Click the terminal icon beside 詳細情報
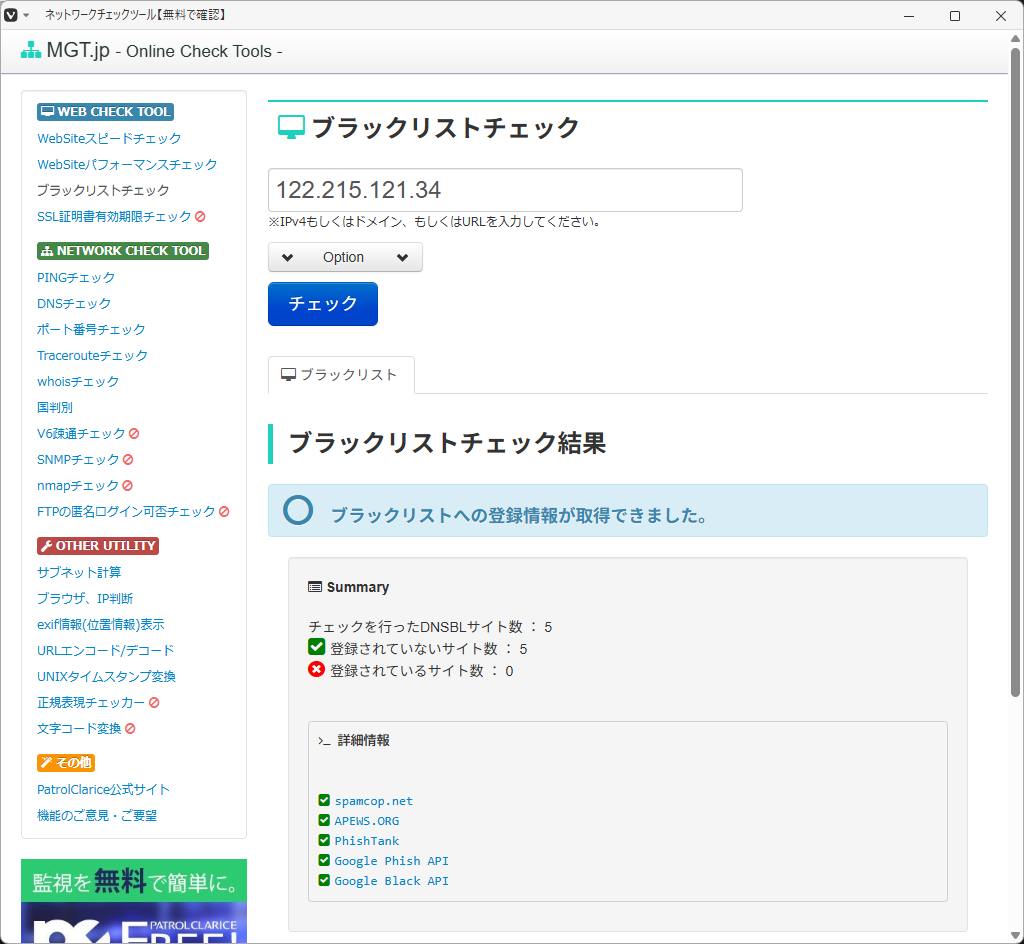The width and height of the screenshot is (1024, 944). [324, 741]
